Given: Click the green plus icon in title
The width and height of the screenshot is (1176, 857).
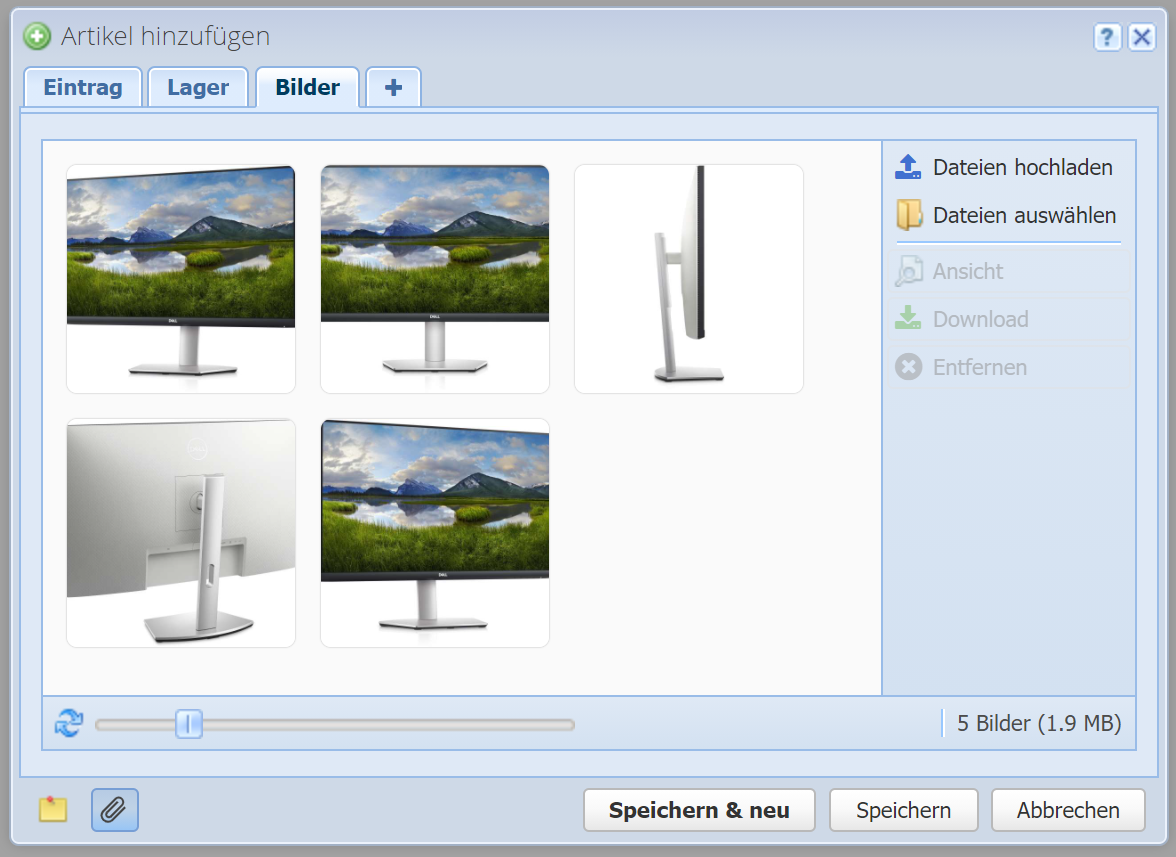Looking at the screenshot, I should point(38,37).
